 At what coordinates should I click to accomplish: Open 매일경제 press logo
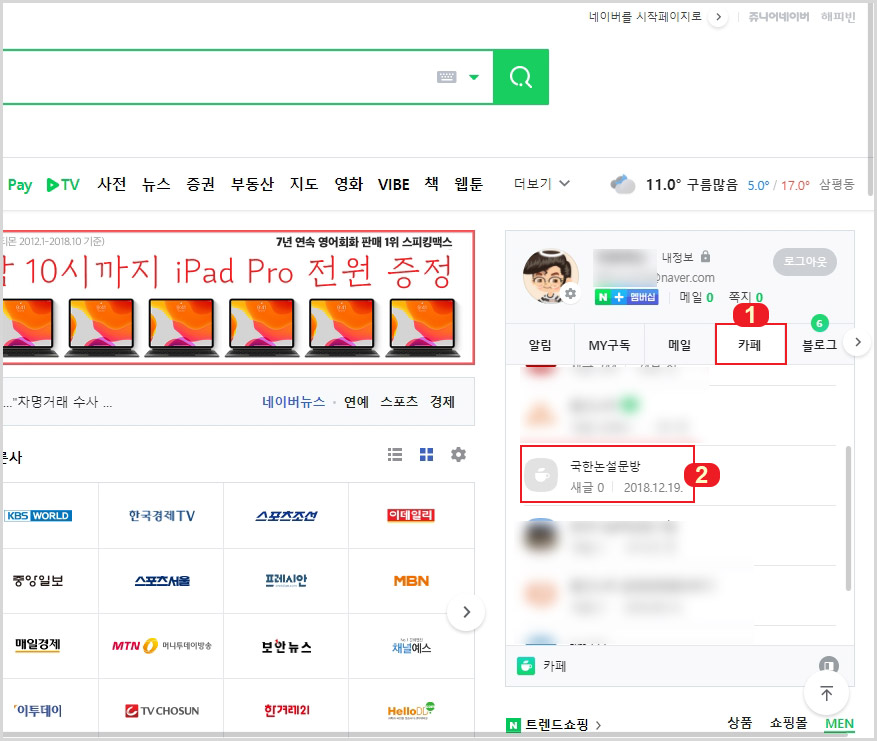coord(38,645)
